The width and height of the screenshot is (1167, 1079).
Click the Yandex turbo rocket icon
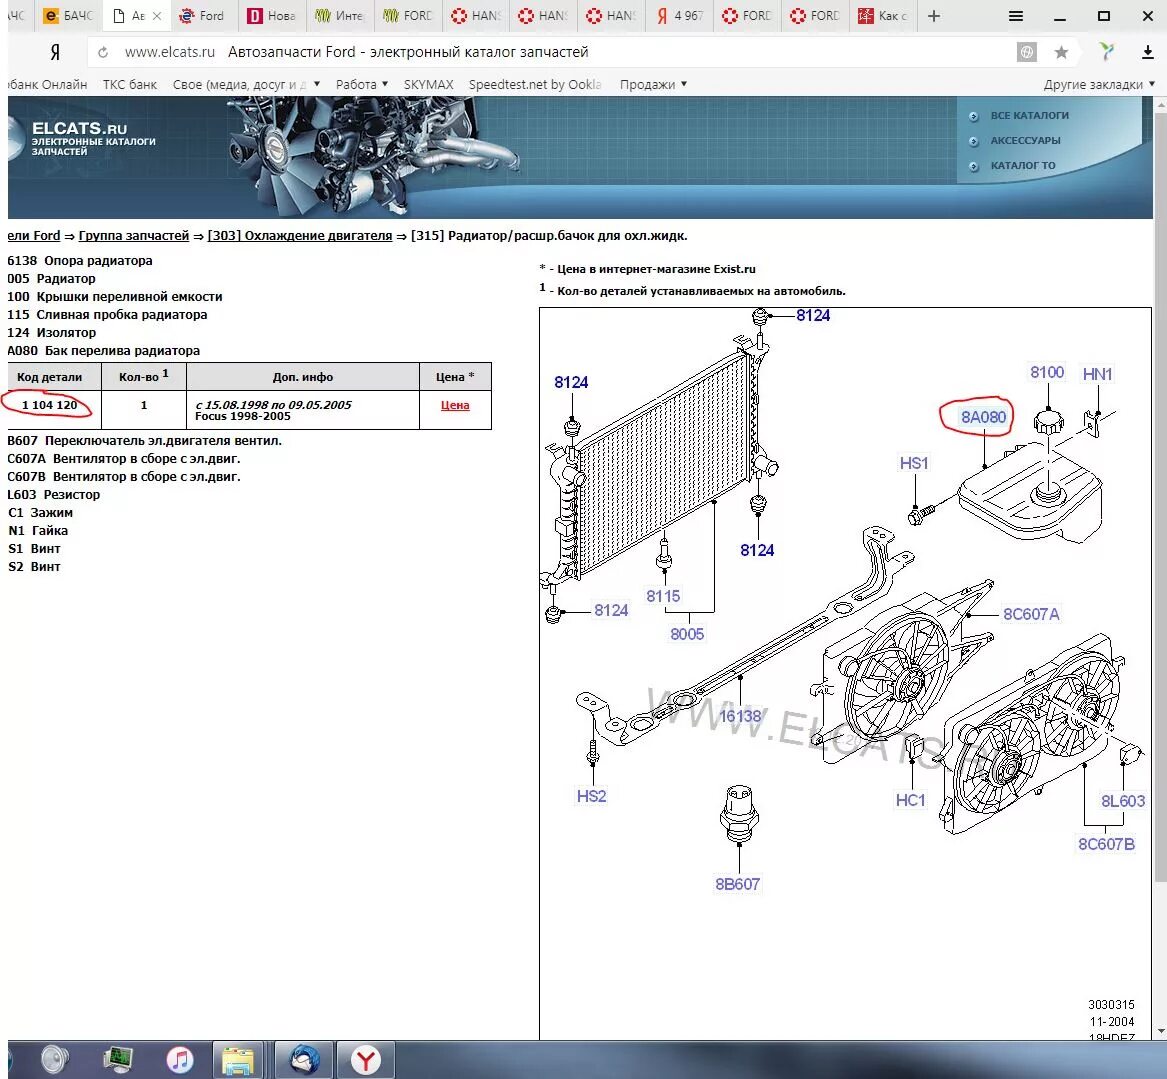point(1107,51)
